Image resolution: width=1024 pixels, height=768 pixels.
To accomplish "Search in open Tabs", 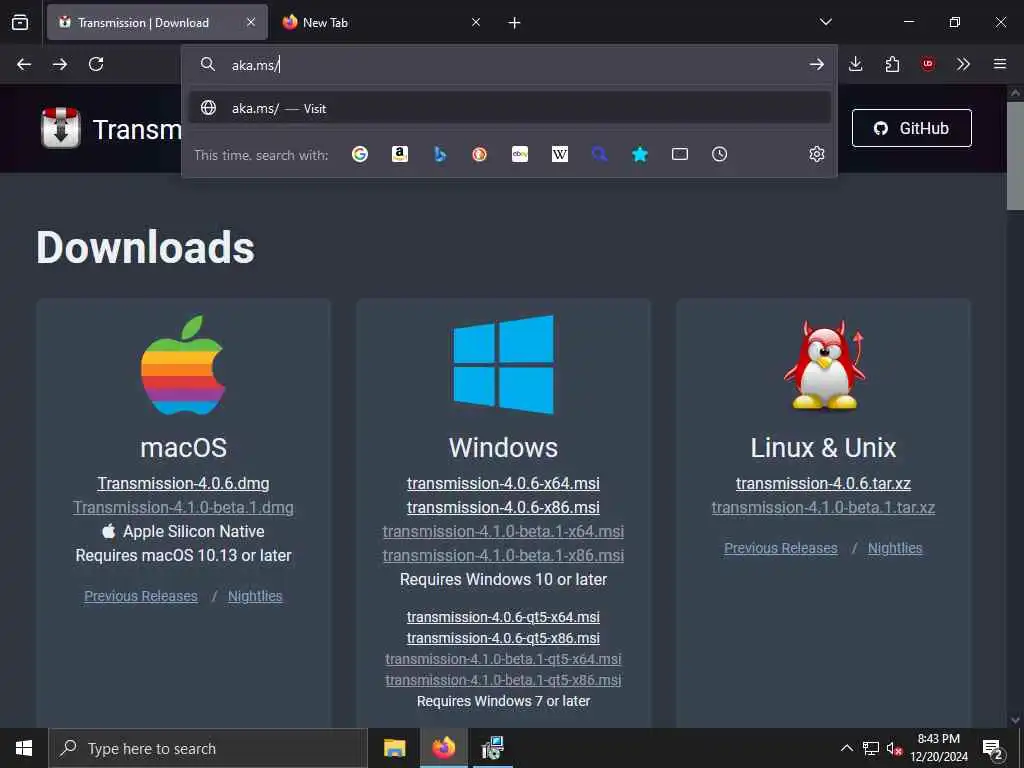I will coord(680,154).
